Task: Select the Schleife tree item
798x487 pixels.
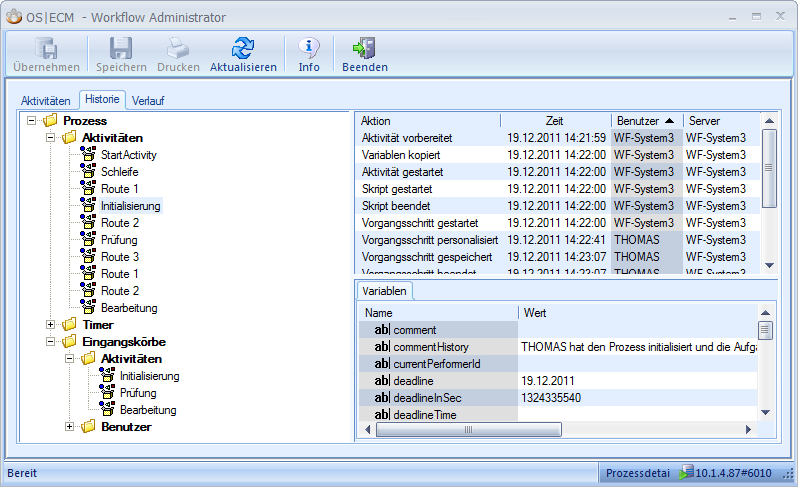Action: pyautogui.click(x=119, y=172)
